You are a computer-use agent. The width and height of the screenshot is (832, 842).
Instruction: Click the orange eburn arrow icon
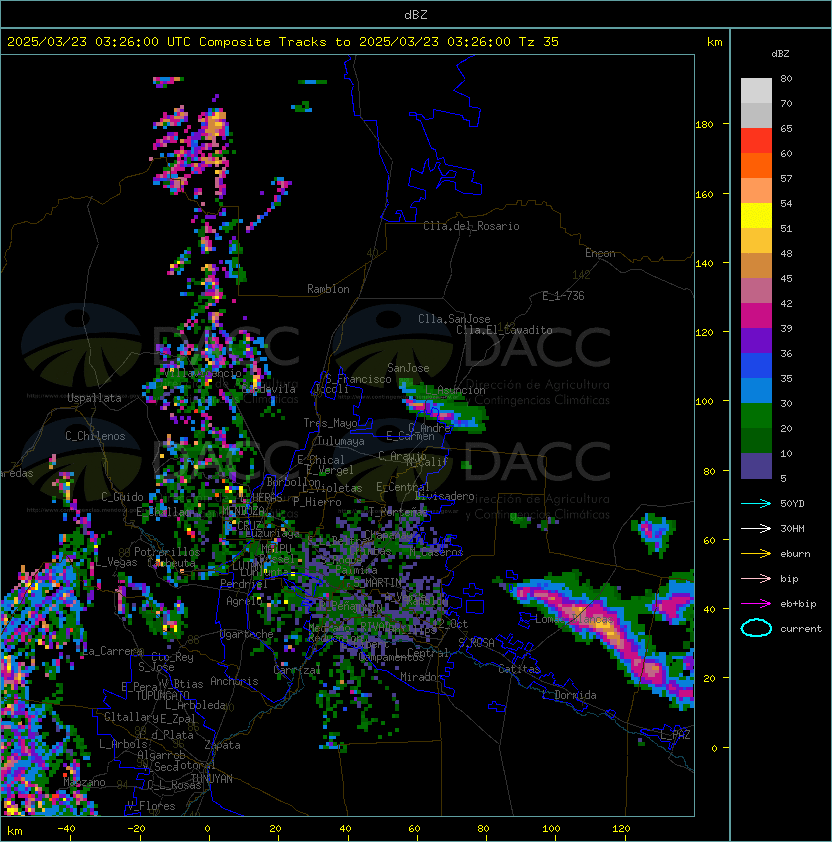[x=756, y=553]
